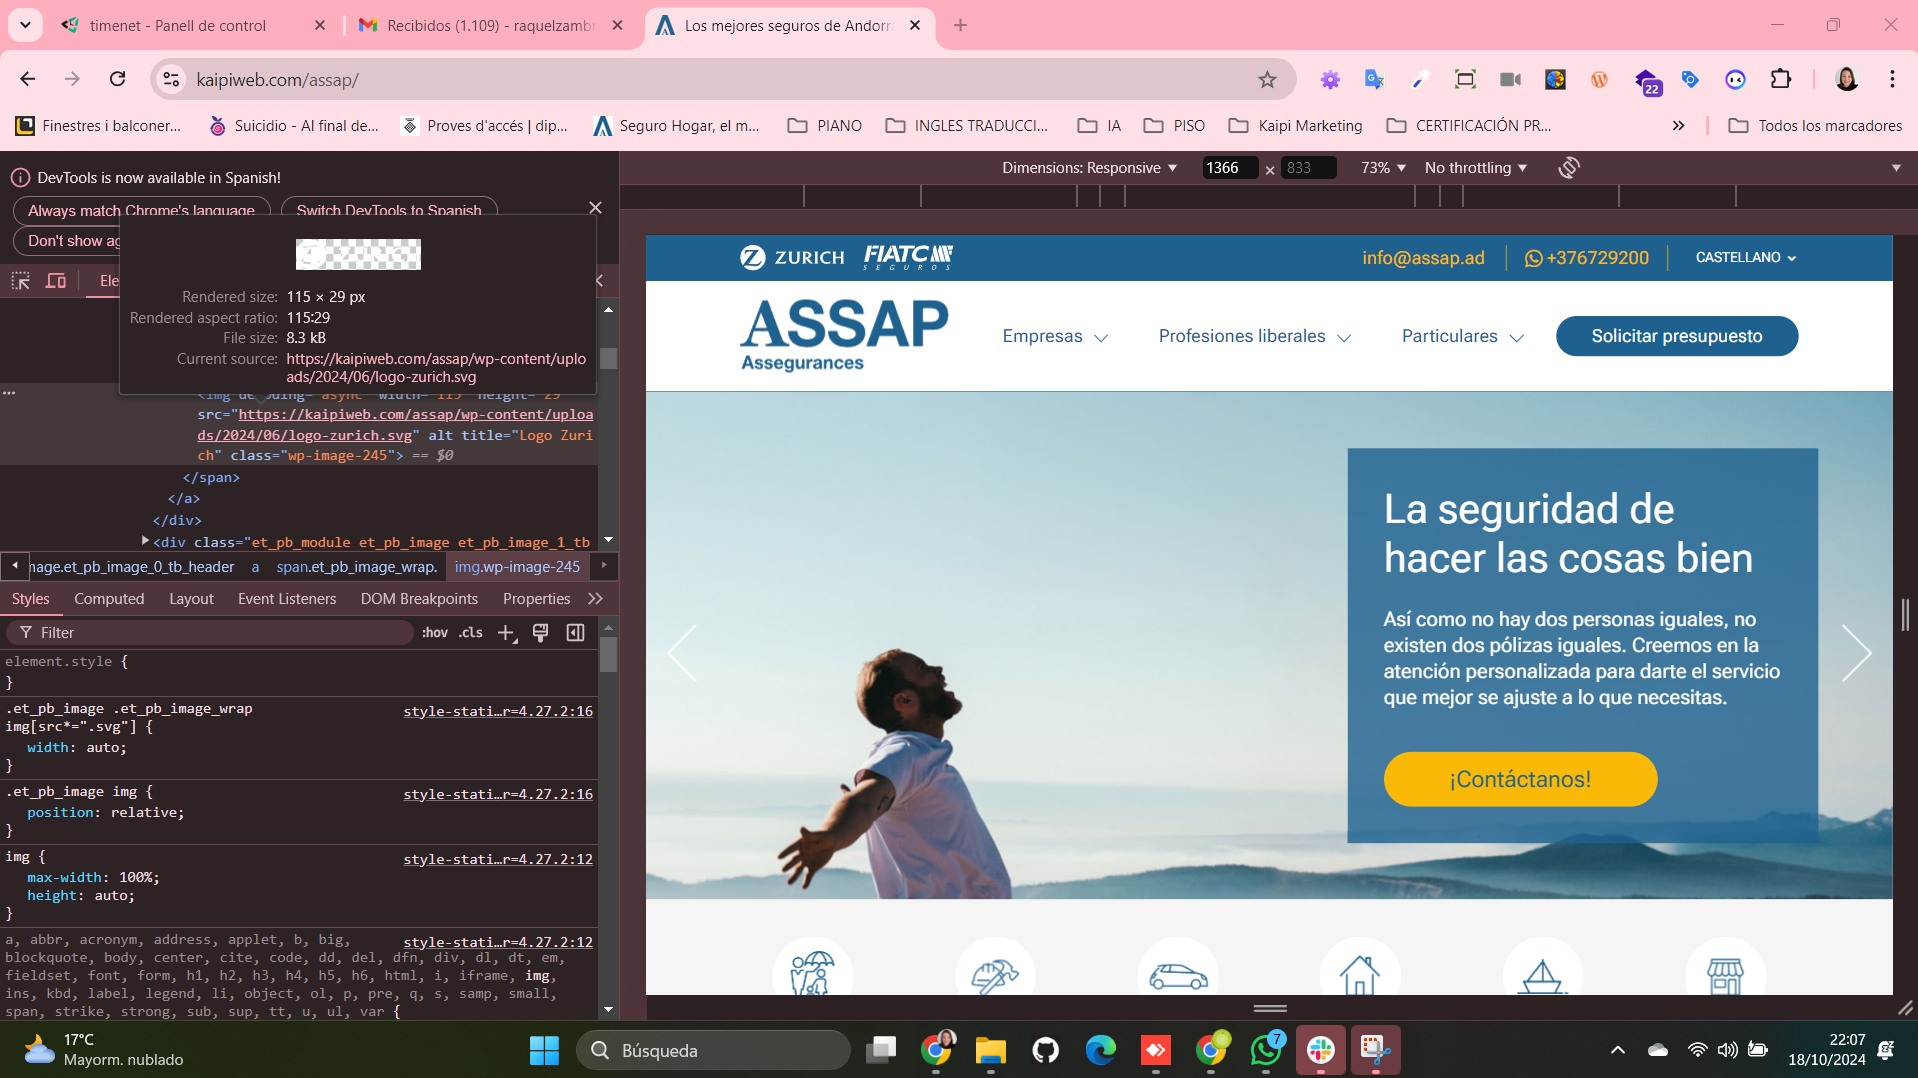Reload the kaipiweb page
Screen dimensions: 1918x1078
(118, 79)
